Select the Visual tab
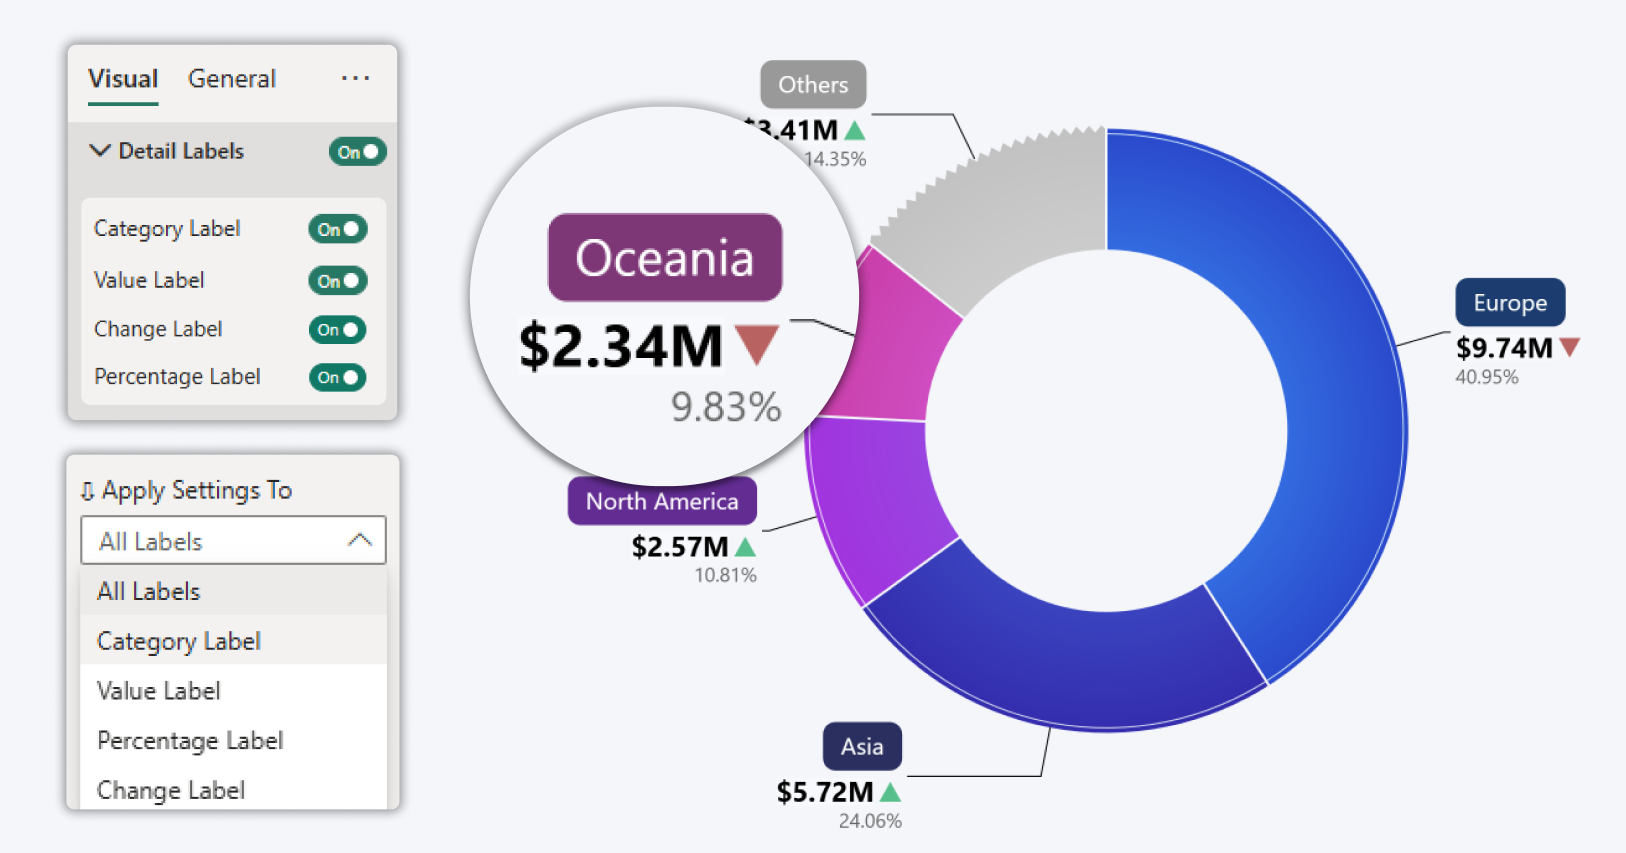This screenshot has height=853, width=1626. [x=123, y=79]
